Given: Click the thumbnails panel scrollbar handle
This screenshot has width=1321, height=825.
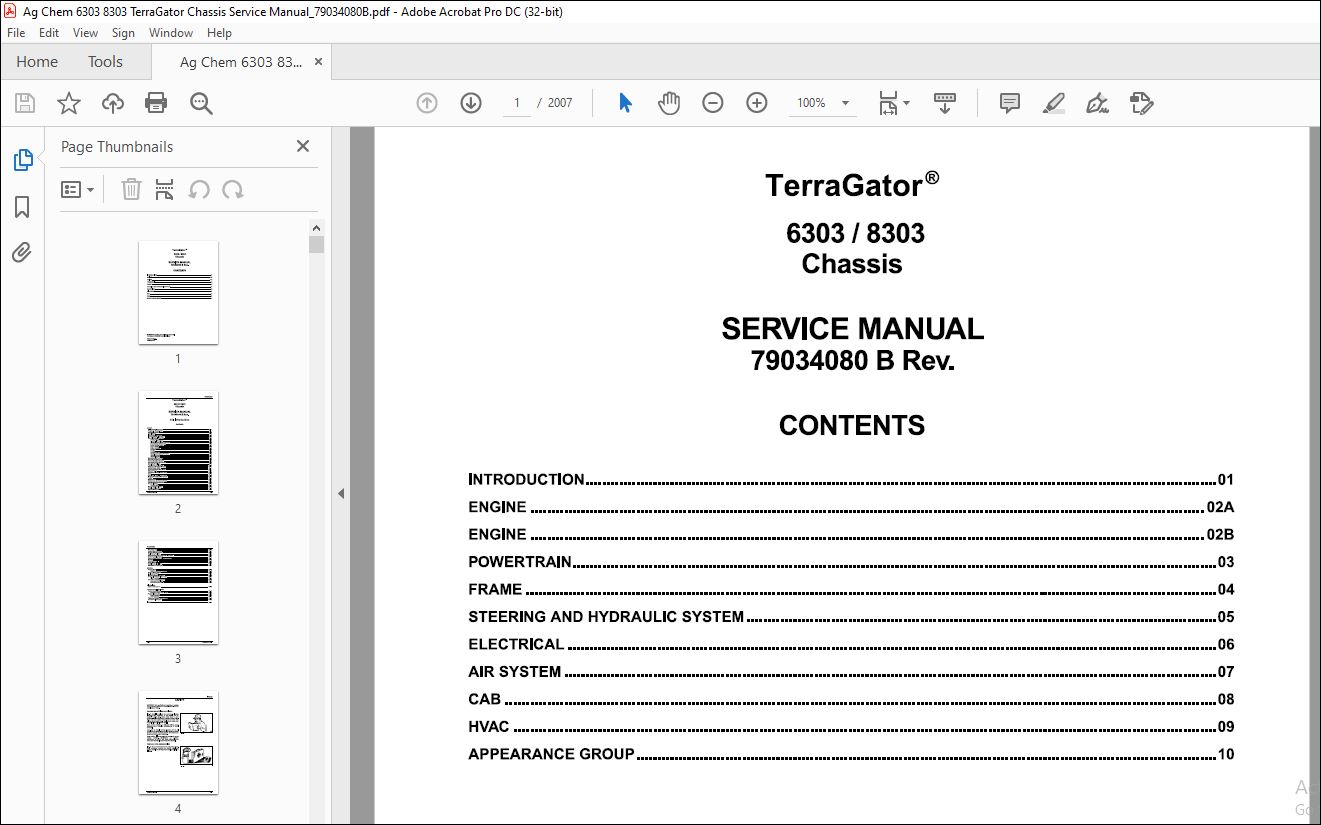Looking at the screenshot, I should click(x=316, y=245).
